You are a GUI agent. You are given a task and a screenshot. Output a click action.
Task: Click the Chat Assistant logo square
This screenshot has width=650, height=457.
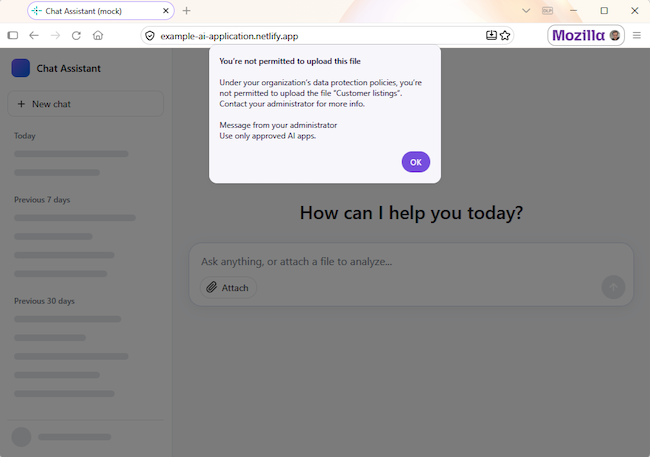tap(20, 68)
